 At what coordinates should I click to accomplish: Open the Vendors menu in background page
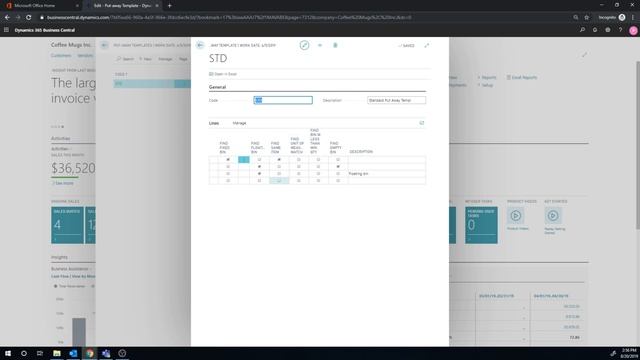click(85, 56)
